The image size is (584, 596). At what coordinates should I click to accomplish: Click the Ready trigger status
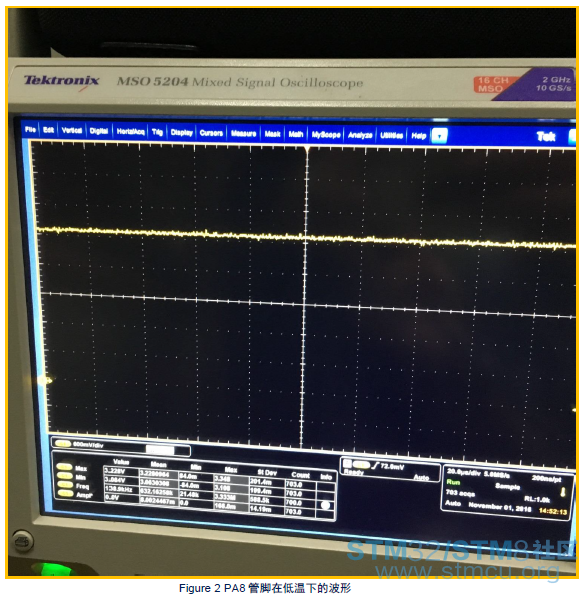[x=353, y=472]
